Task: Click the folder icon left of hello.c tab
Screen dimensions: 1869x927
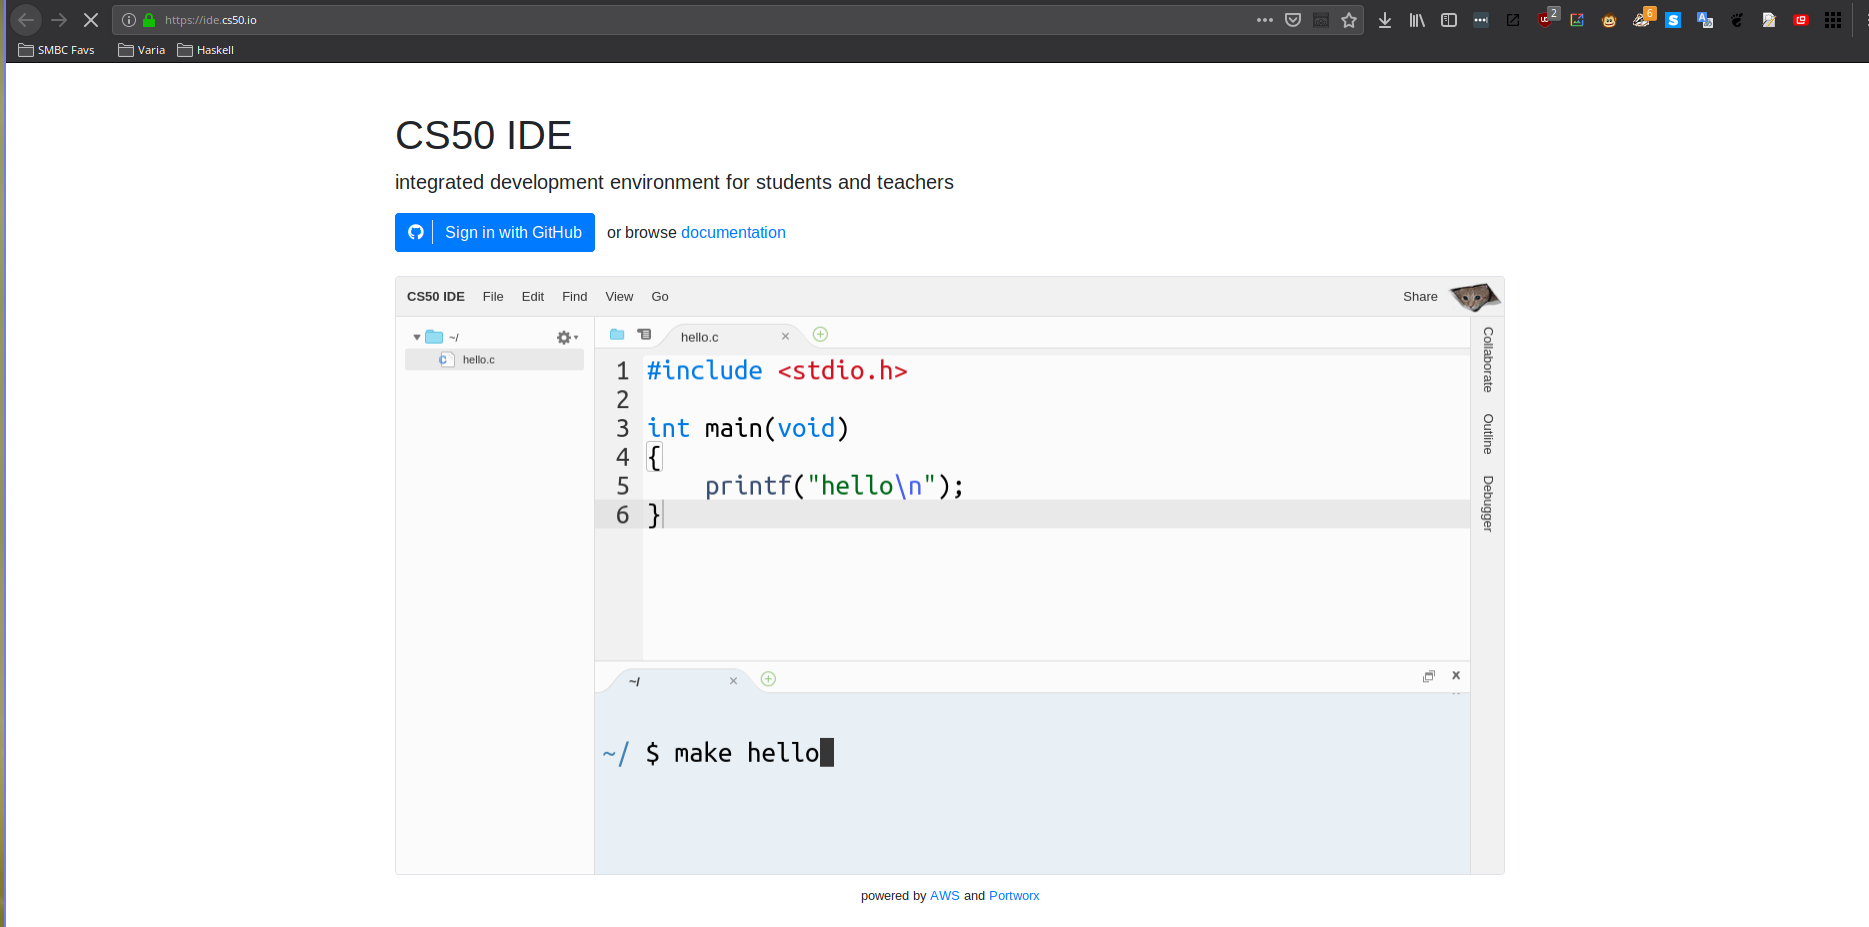Action: coord(617,335)
